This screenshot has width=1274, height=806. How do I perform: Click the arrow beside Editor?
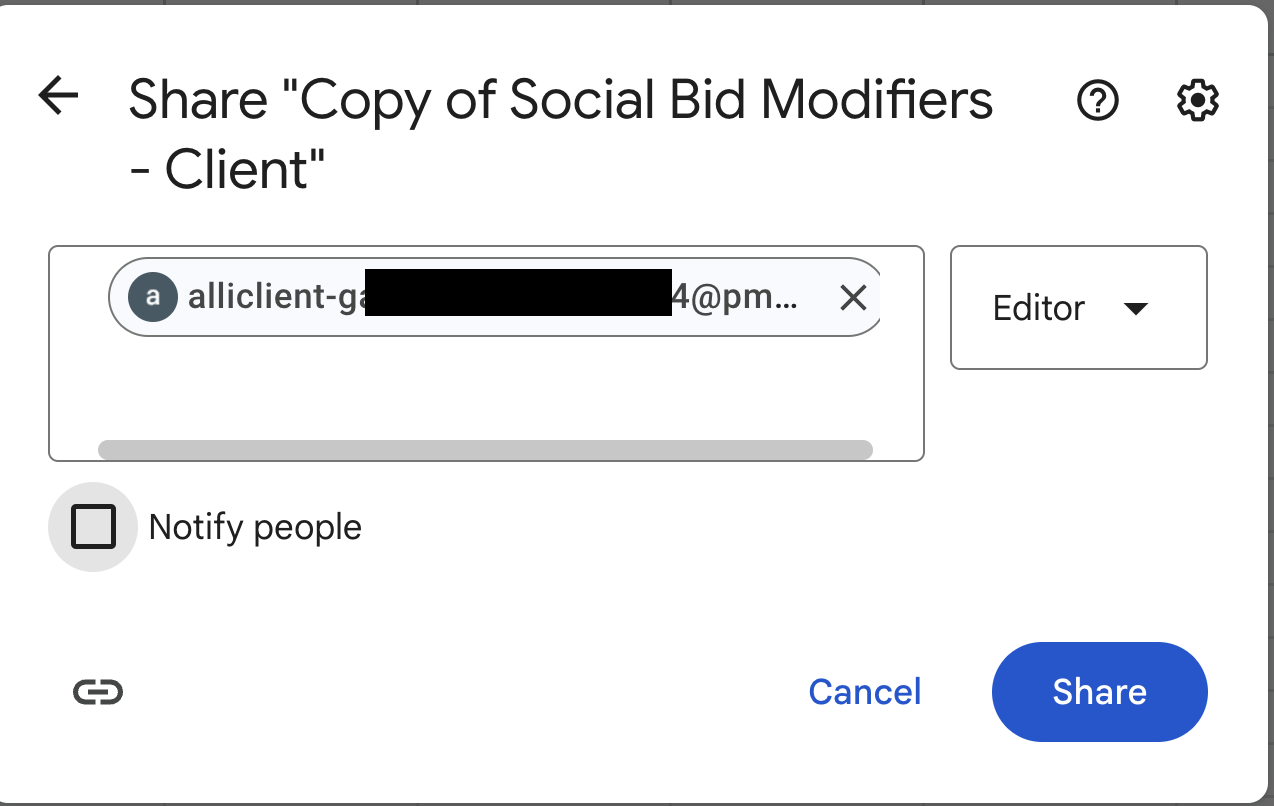tap(1135, 309)
